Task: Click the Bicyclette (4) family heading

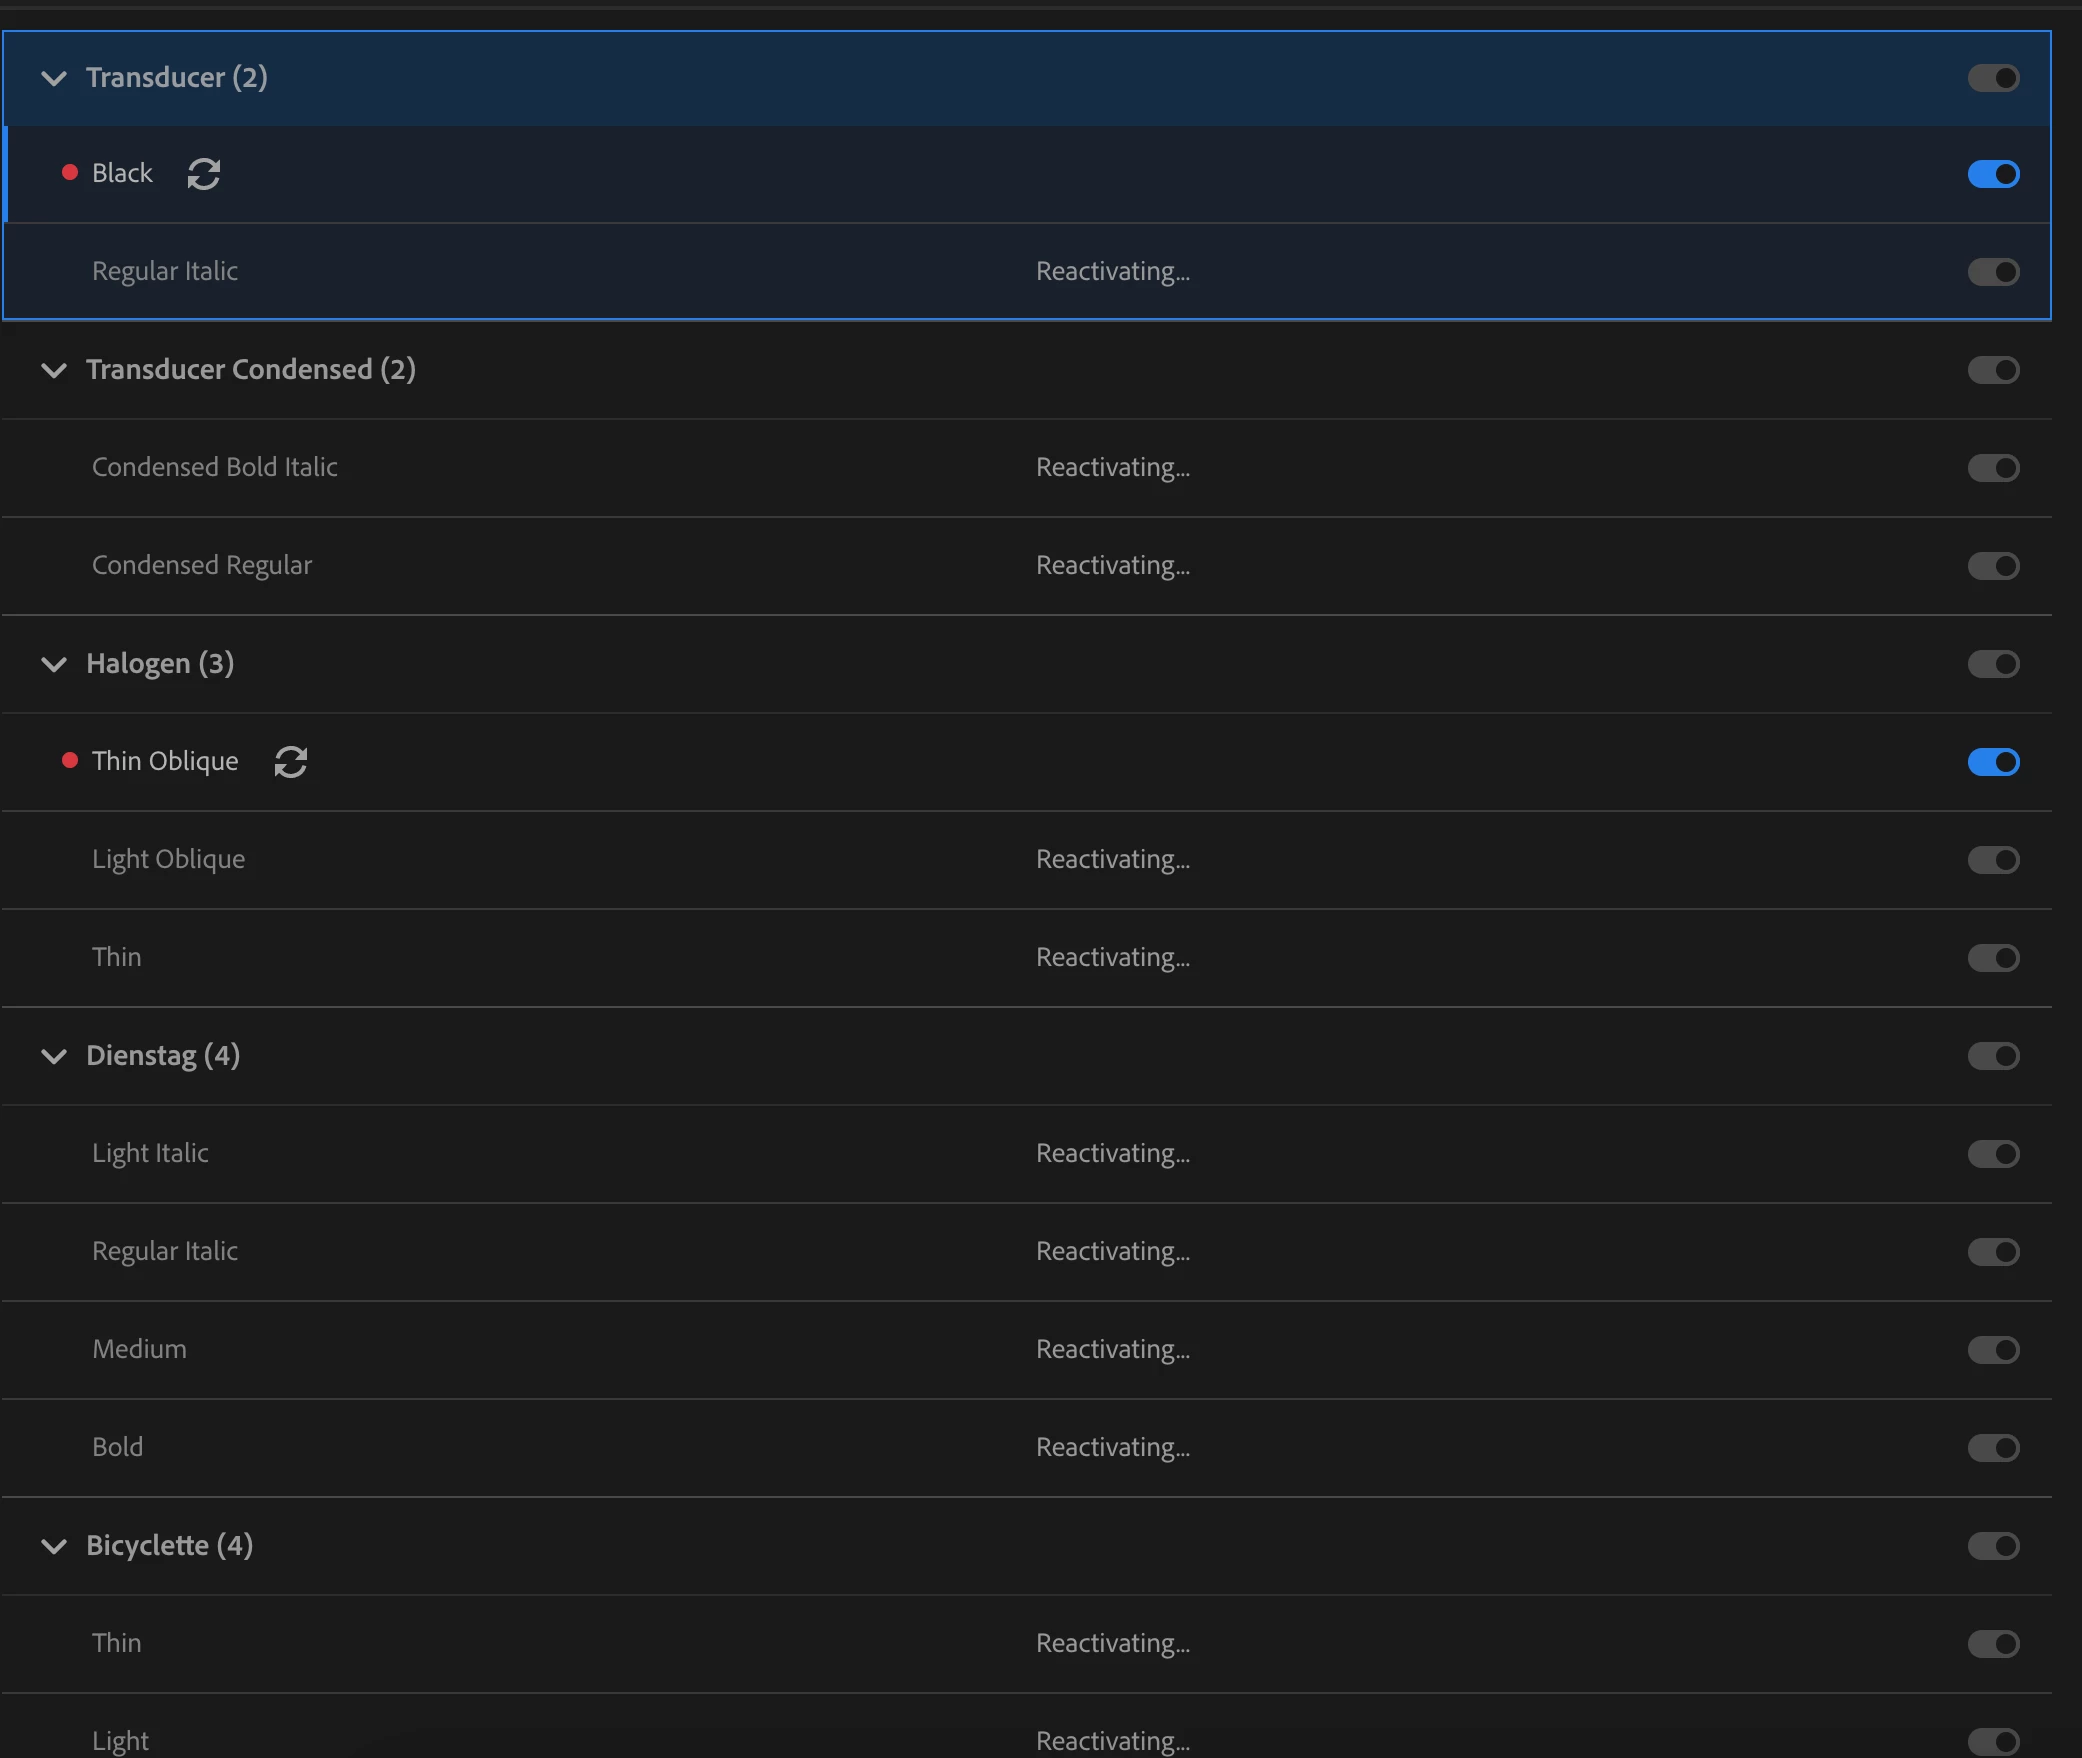Action: [x=169, y=1546]
